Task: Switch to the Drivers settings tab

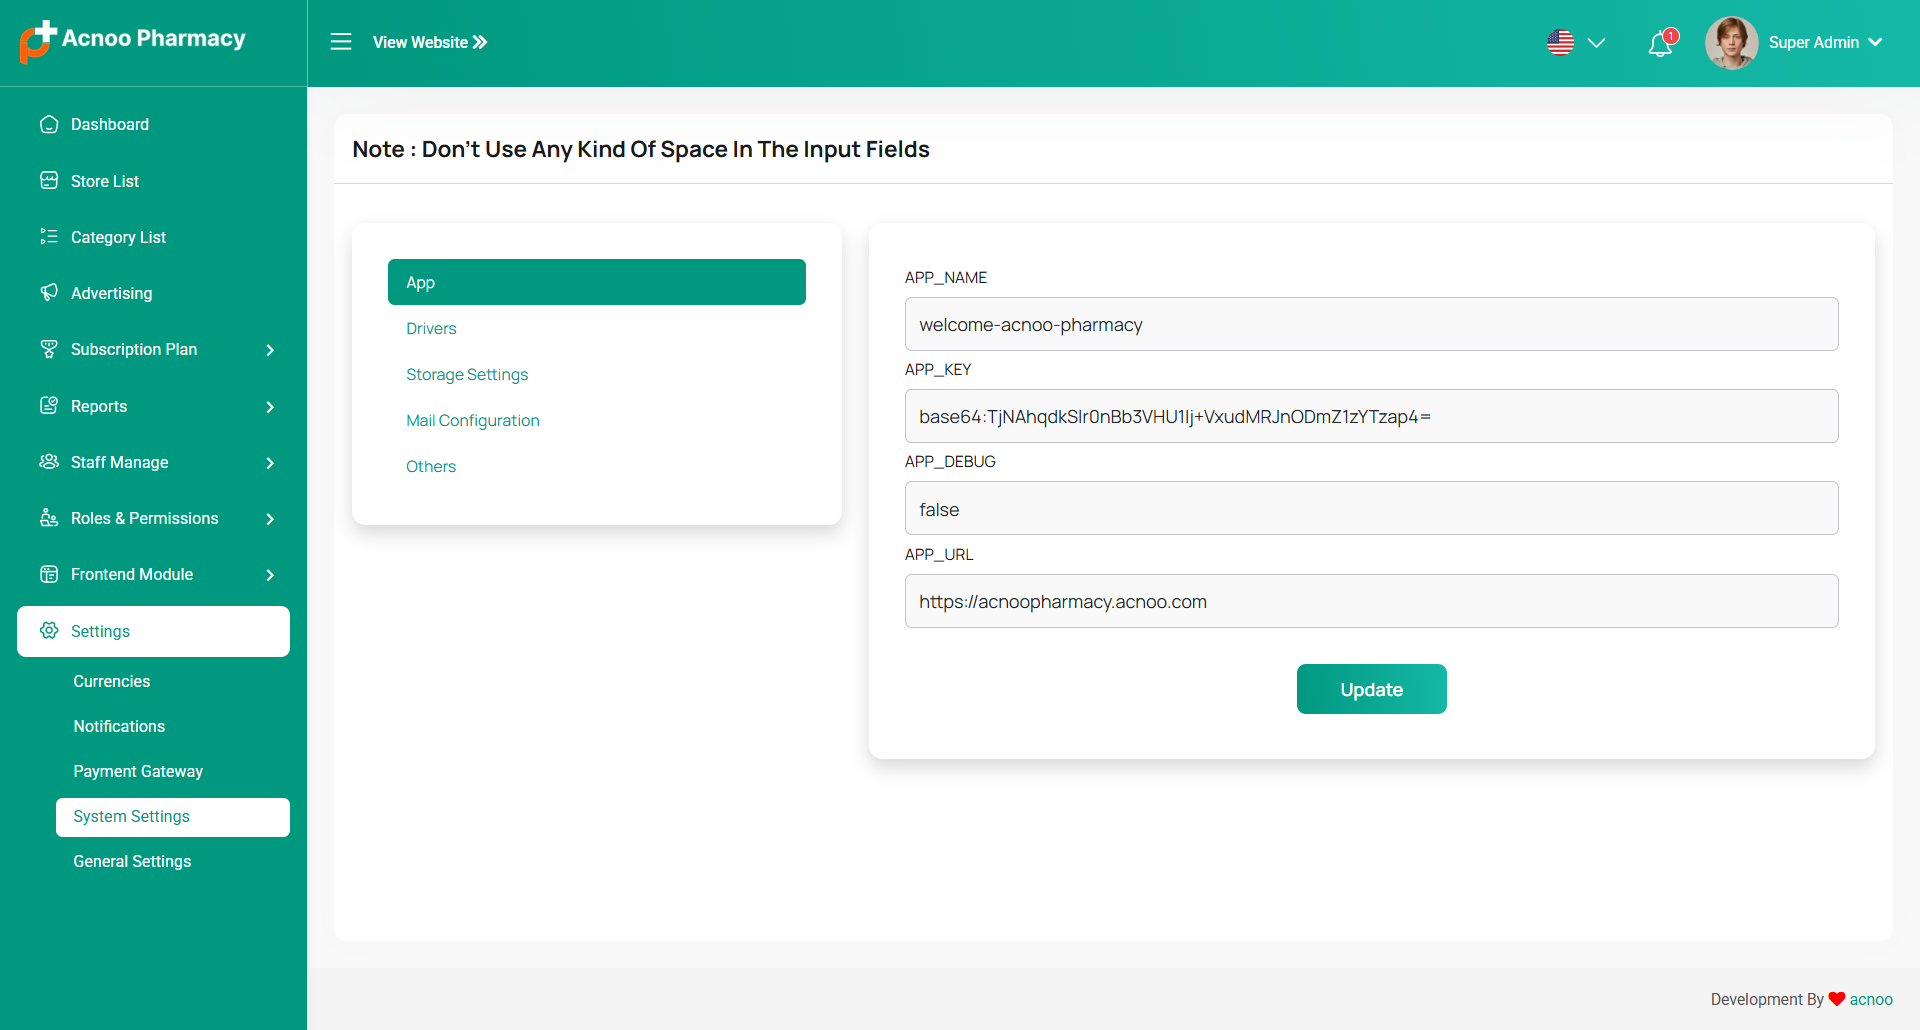Action: [431, 329]
